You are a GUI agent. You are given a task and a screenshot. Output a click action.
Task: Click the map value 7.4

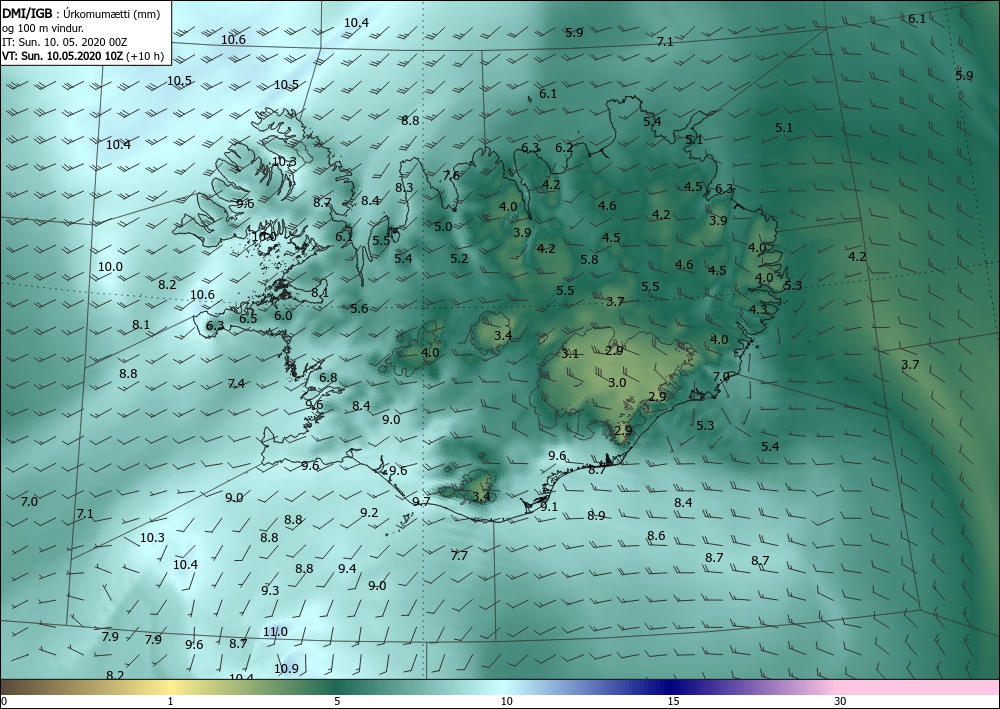(236, 384)
